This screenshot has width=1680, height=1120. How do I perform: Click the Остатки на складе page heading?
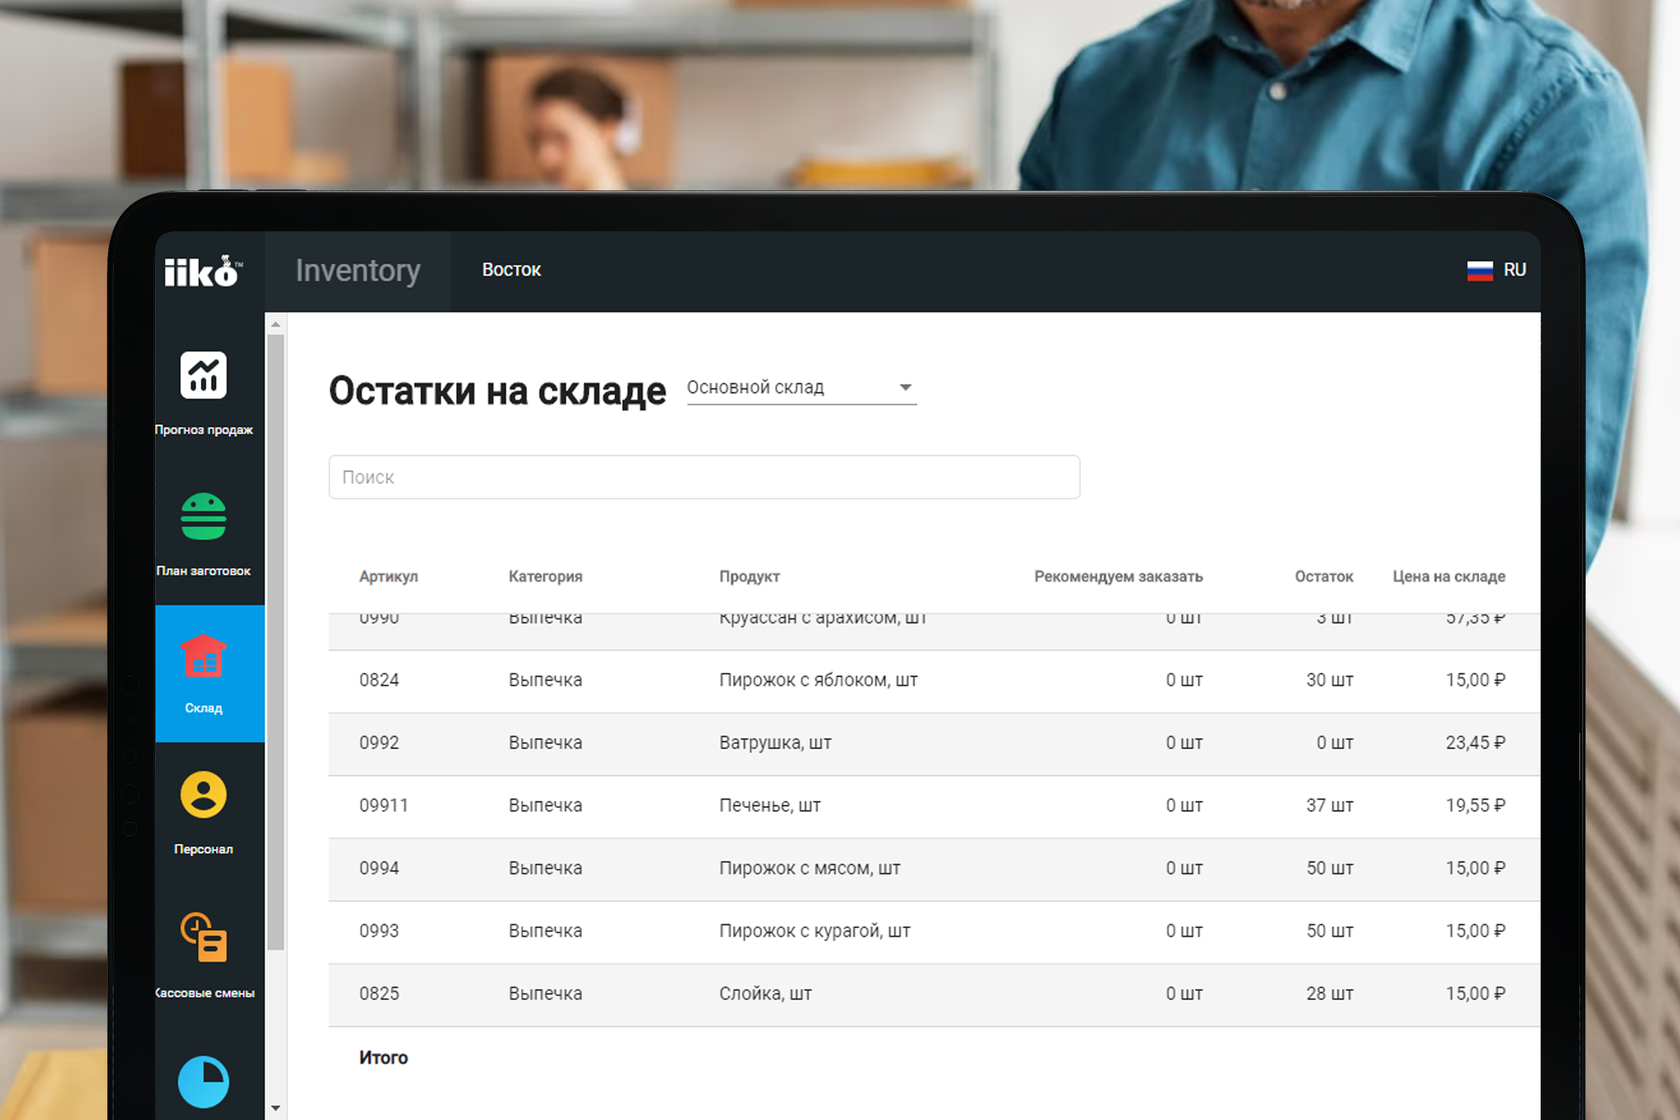point(497,391)
